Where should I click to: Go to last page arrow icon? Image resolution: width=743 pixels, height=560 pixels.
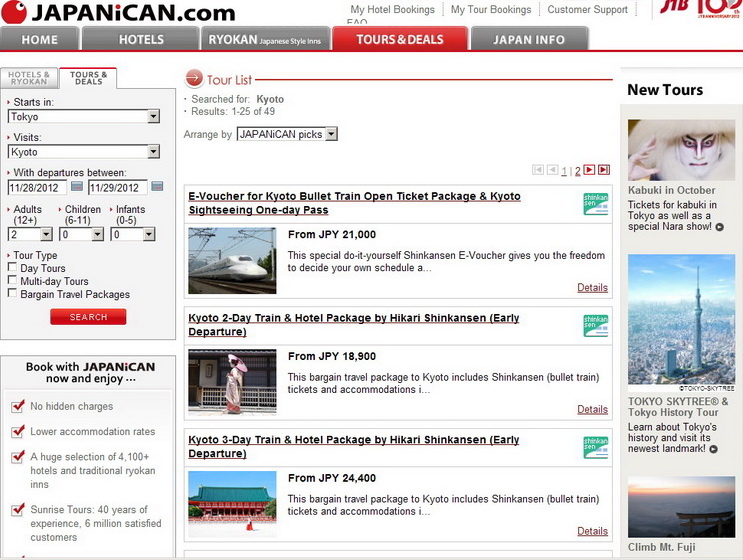pyautogui.click(x=604, y=170)
